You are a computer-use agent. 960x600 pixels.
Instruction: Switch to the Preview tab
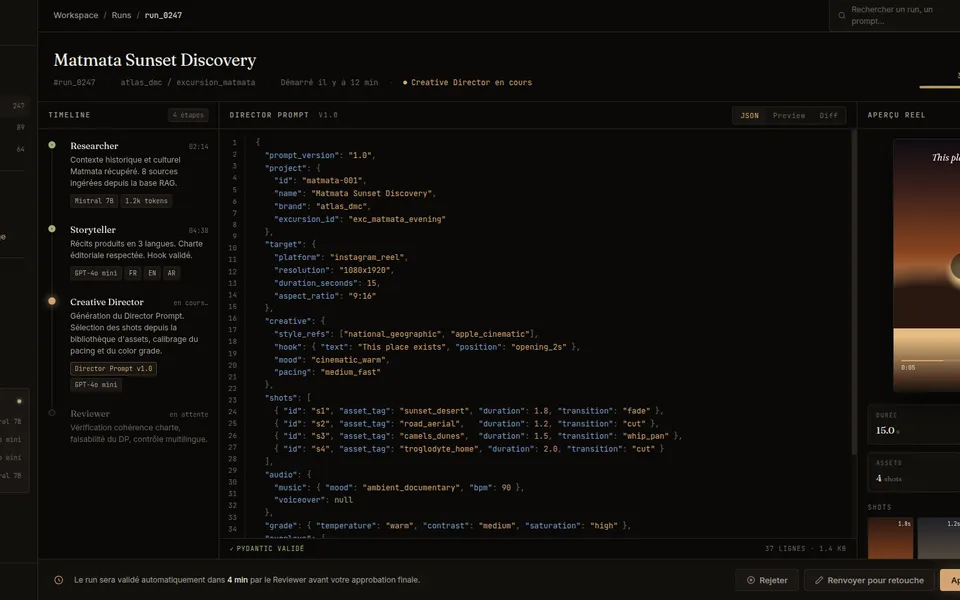[x=789, y=115]
